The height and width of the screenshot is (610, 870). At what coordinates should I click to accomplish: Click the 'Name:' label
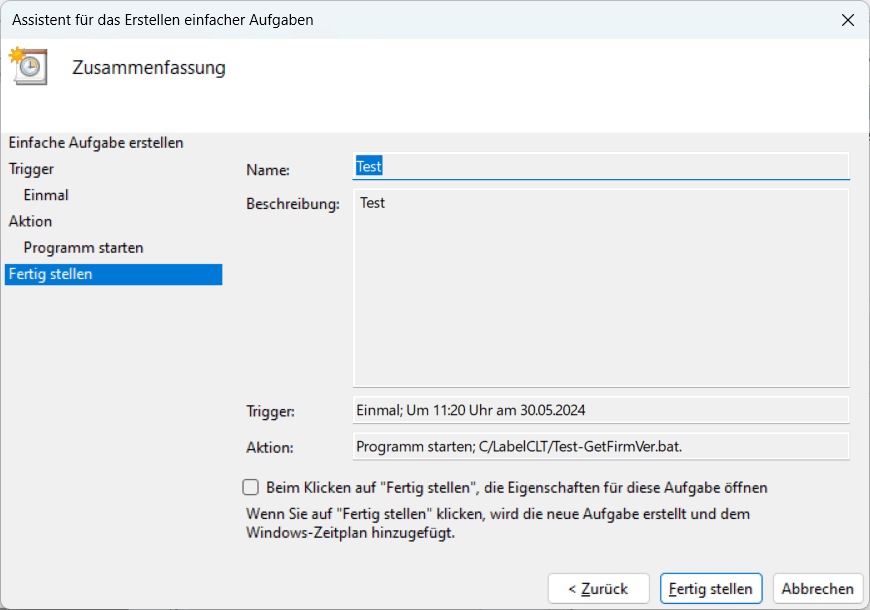click(x=267, y=172)
